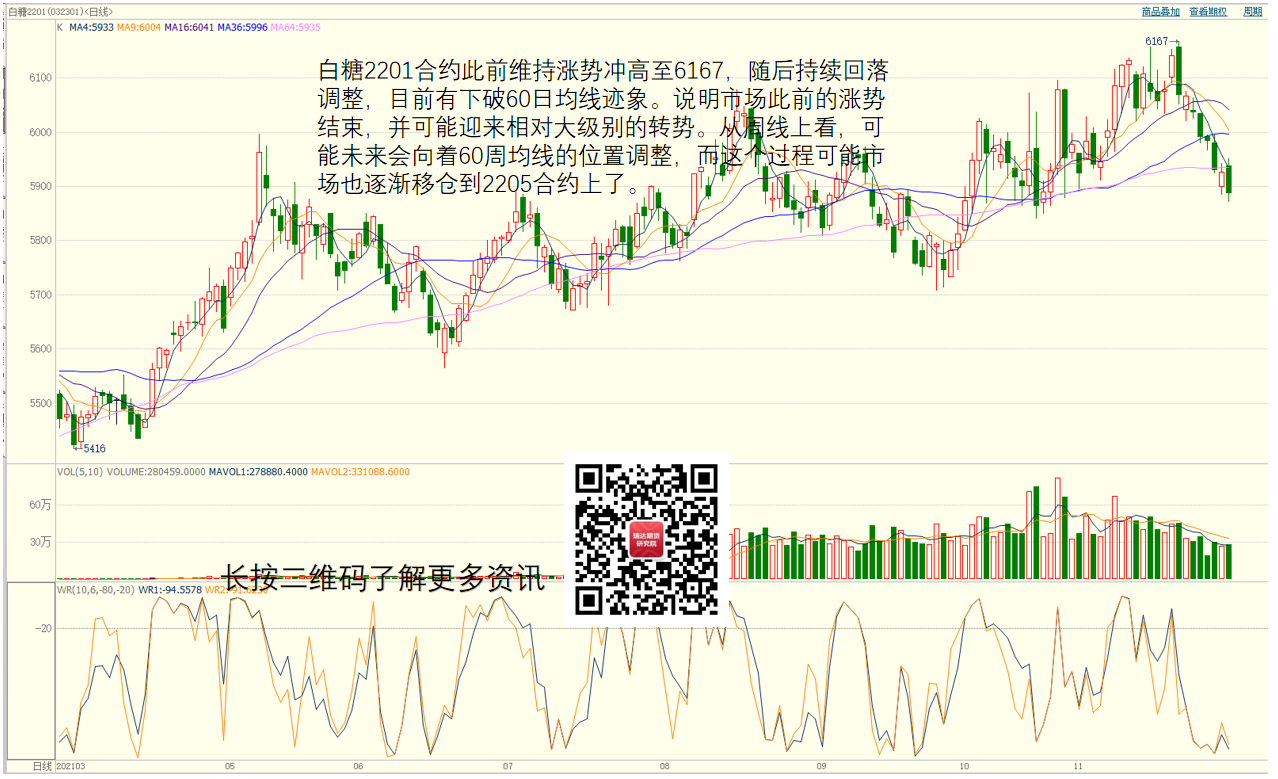
Task: Click the MA16:6041 moving average label
Action: [189, 28]
